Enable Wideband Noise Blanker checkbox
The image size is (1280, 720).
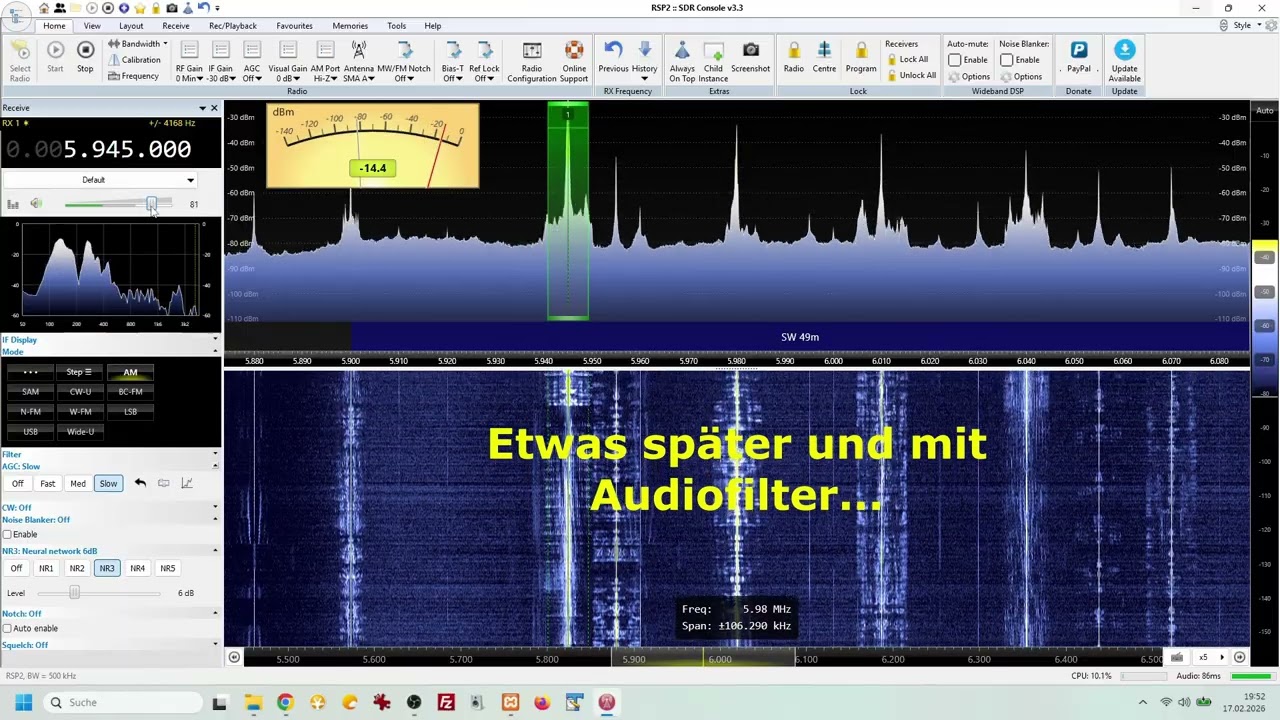coord(1006,60)
